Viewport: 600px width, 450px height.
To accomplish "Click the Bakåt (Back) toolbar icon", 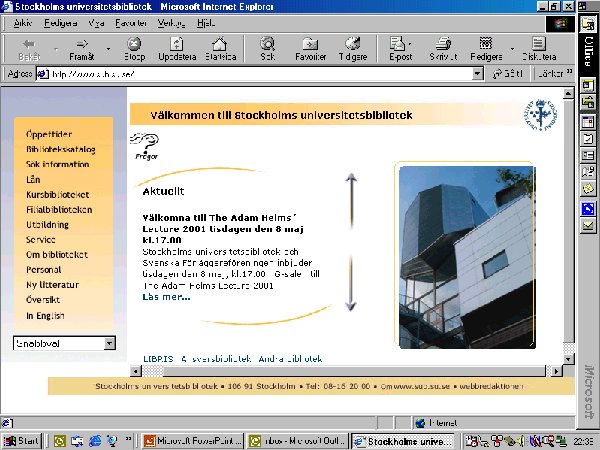I will [29, 47].
